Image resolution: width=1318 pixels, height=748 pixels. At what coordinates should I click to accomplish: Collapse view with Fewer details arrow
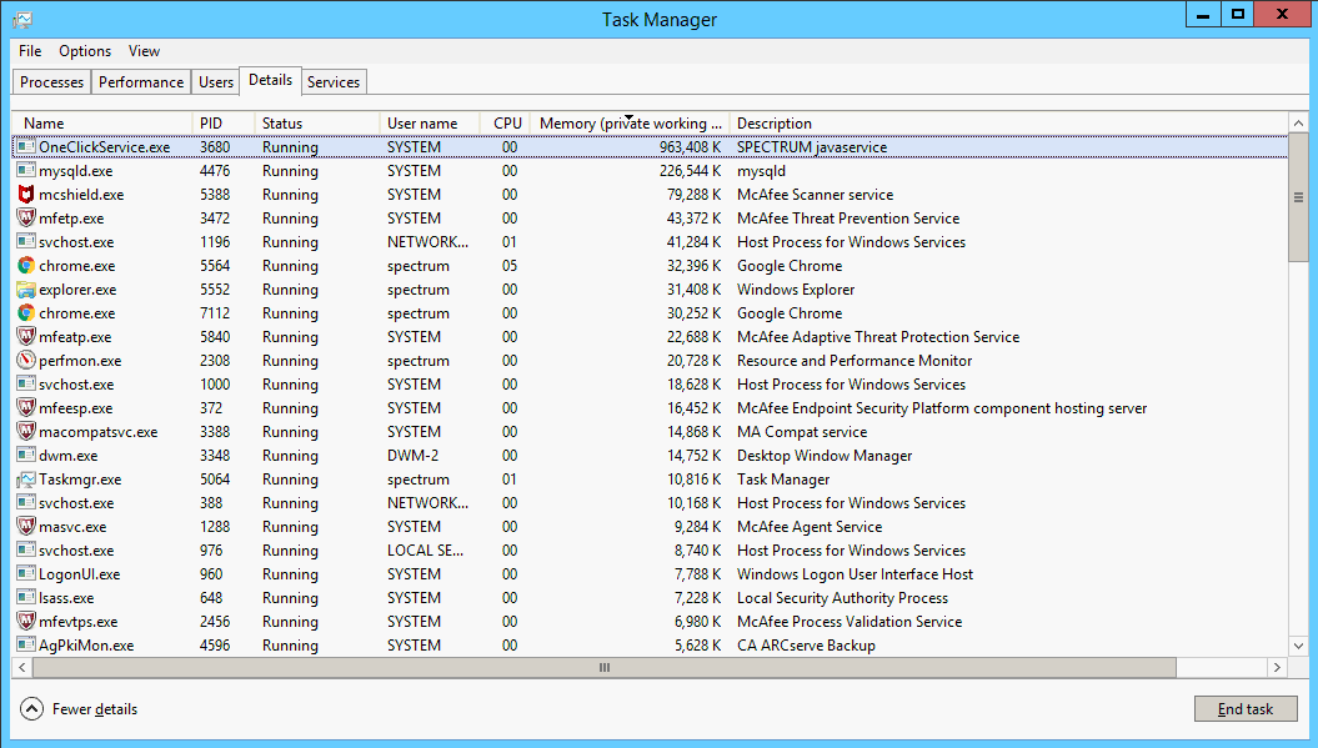pos(32,709)
